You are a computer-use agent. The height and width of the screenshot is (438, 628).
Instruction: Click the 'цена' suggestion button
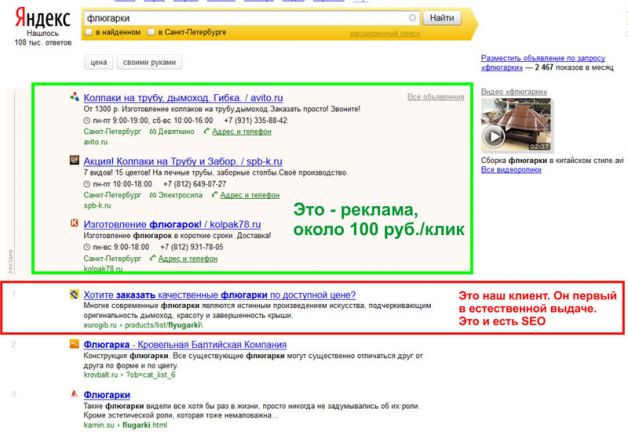(x=99, y=62)
